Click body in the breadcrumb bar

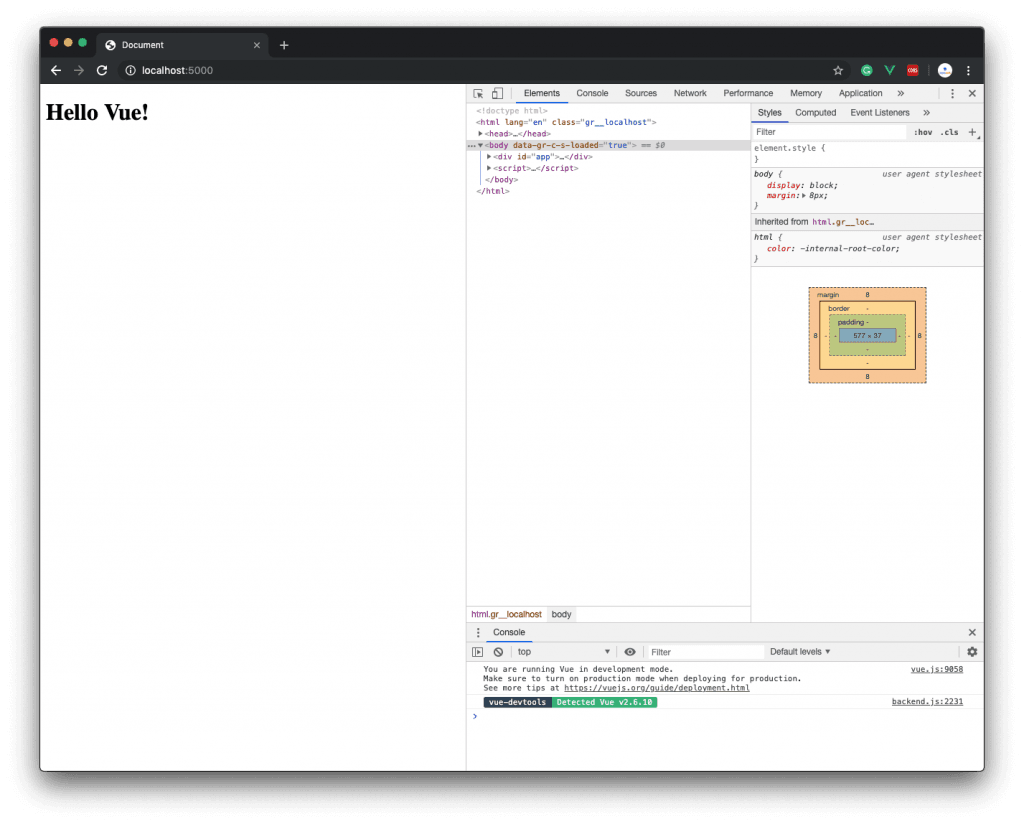click(x=561, y=614)
